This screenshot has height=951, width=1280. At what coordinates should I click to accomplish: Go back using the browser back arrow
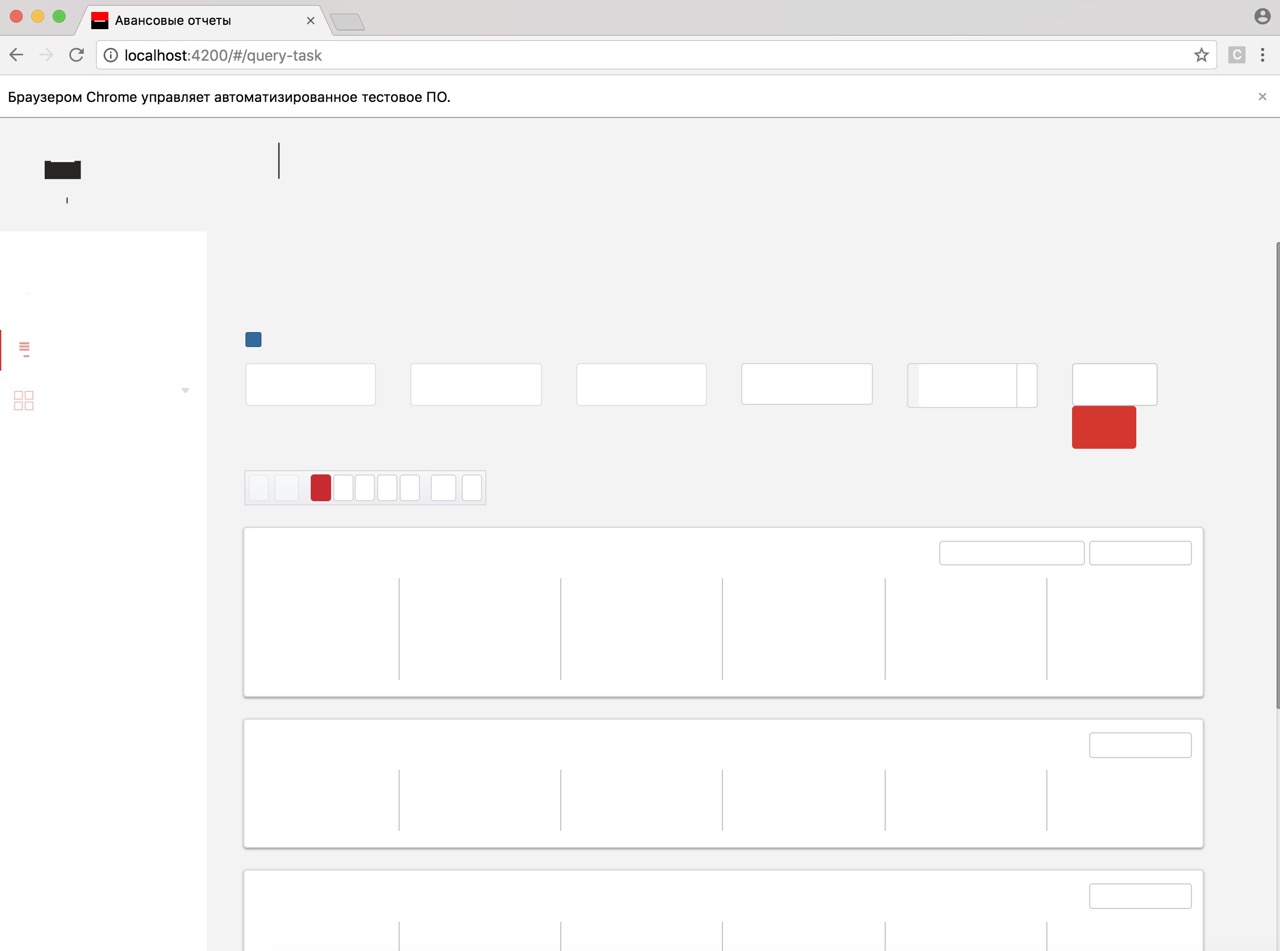16,55
